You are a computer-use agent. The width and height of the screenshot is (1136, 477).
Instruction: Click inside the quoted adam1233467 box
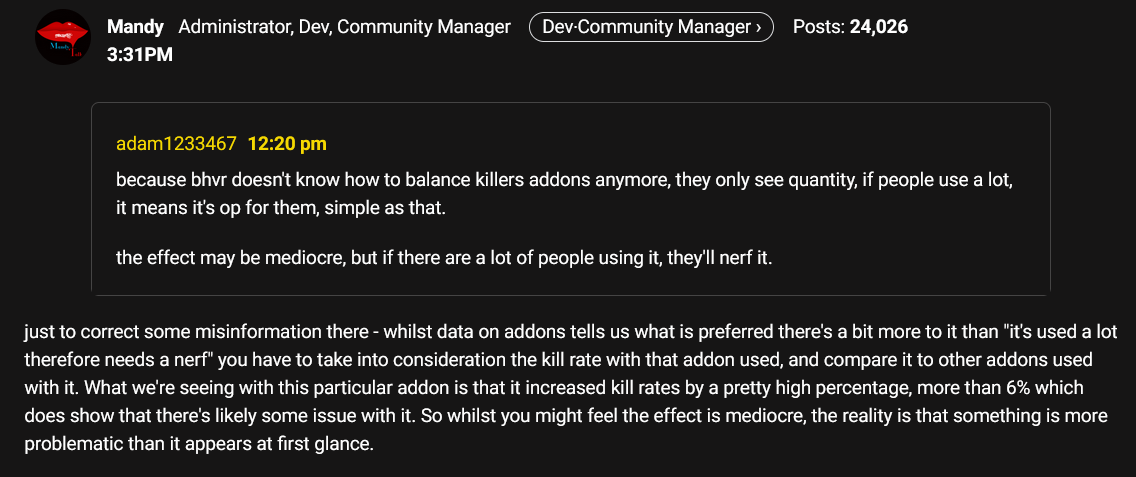tap(571, 199)
